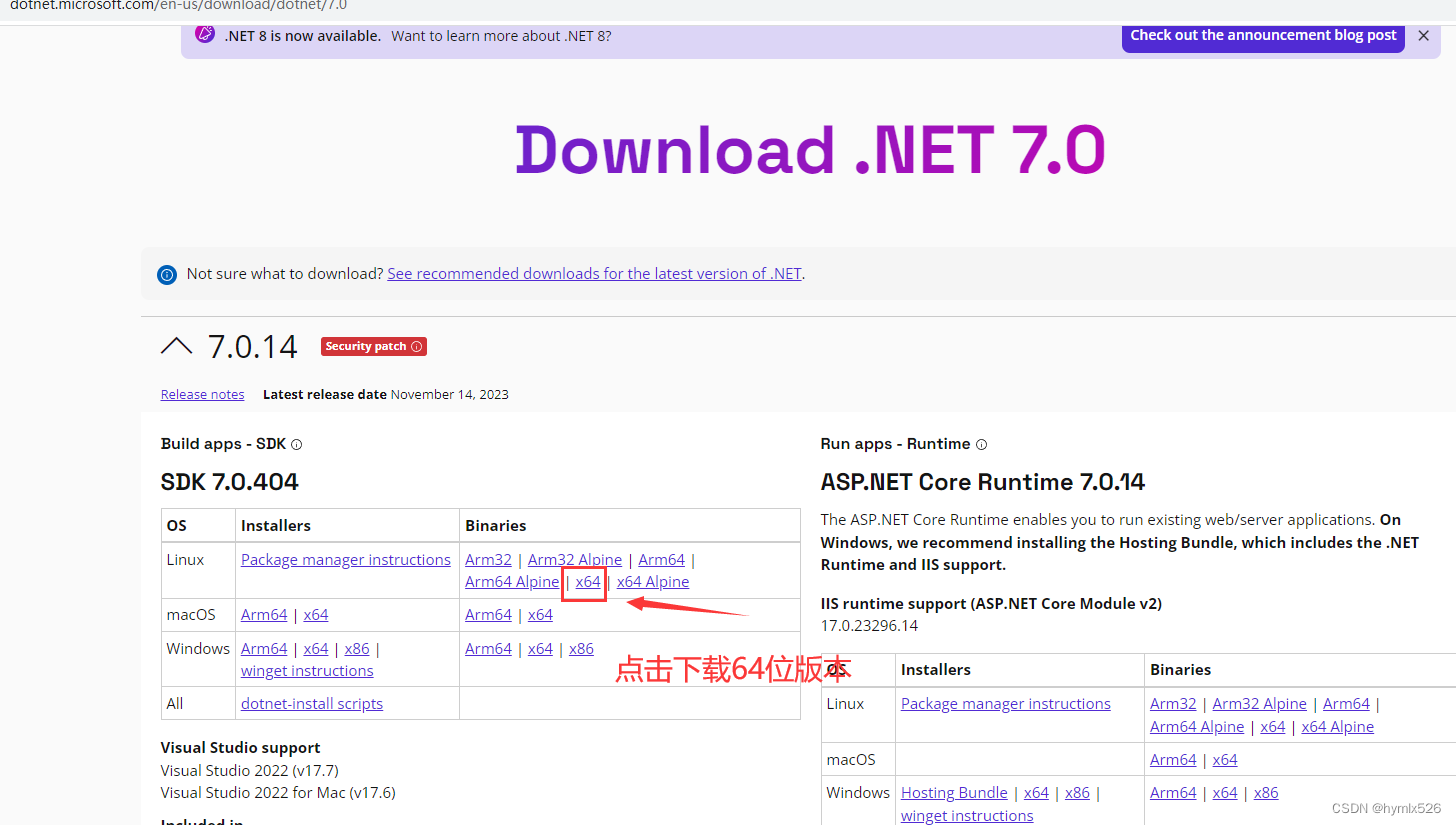Download SDK Linux Arm32 binary
Viewport: 1456px width, 825px height.
tap(488, 559)
